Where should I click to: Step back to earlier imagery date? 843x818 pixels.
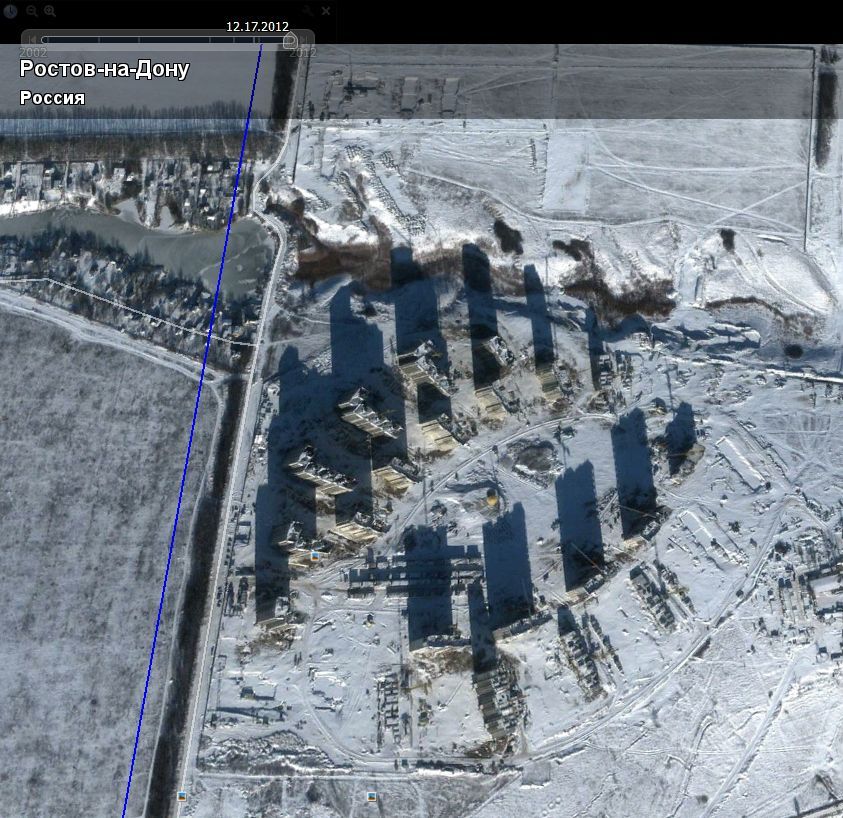(x=32, y=40)
